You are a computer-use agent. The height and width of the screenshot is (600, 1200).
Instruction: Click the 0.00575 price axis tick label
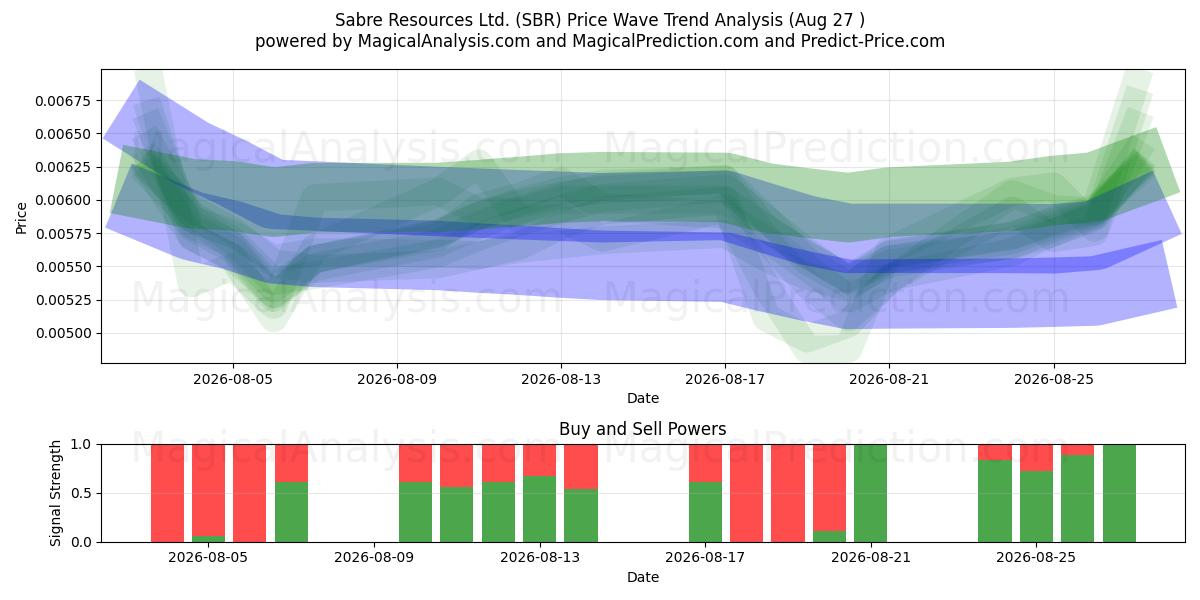coord(65,234)
